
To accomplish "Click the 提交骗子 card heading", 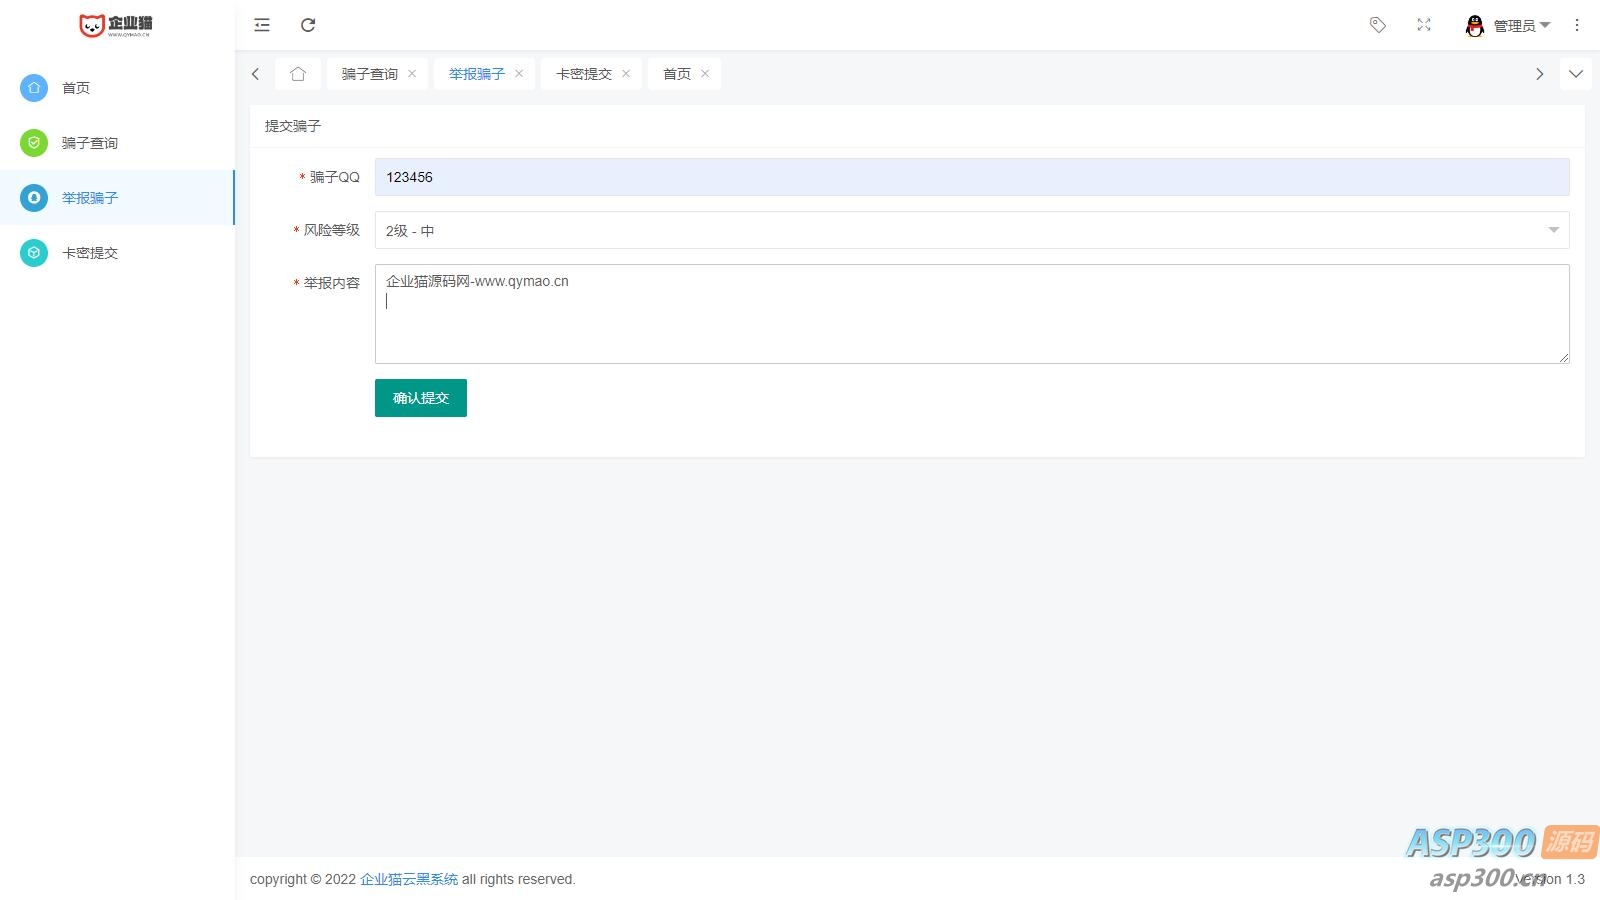I will [293, 126].
